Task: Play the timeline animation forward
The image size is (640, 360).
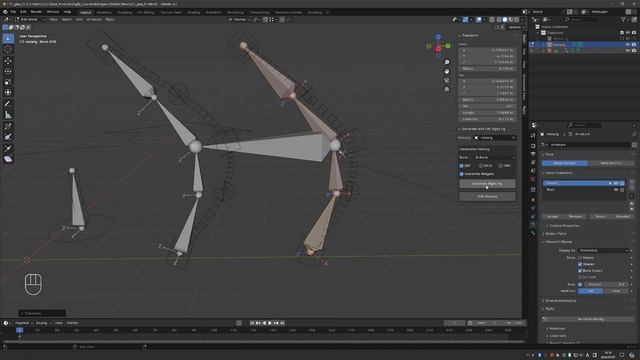Action: (x=270, y=323)
